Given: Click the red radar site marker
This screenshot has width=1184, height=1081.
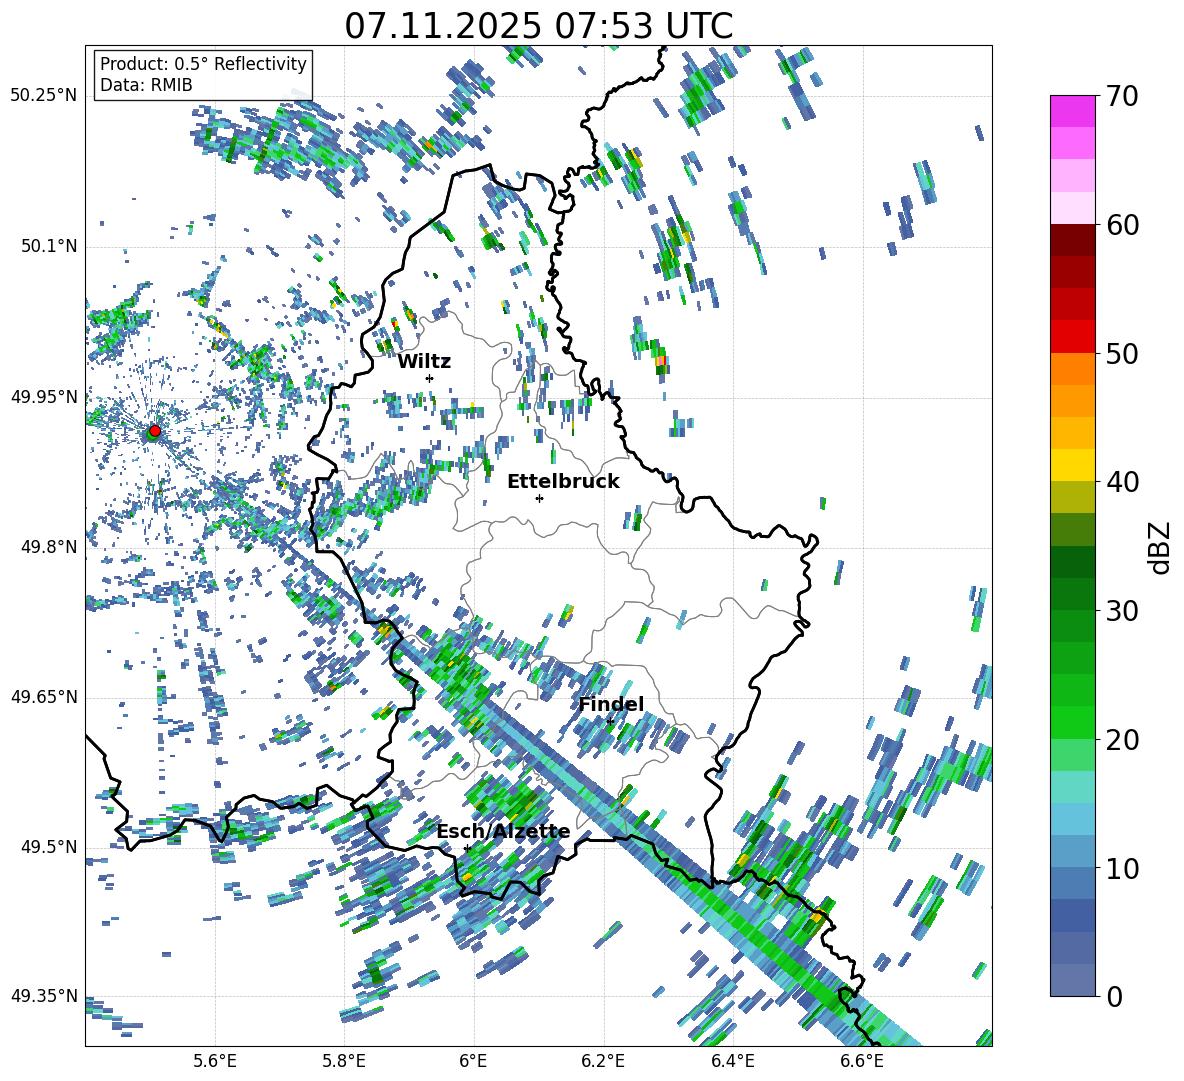Looking at the screenshot, I should coord(155,431).
